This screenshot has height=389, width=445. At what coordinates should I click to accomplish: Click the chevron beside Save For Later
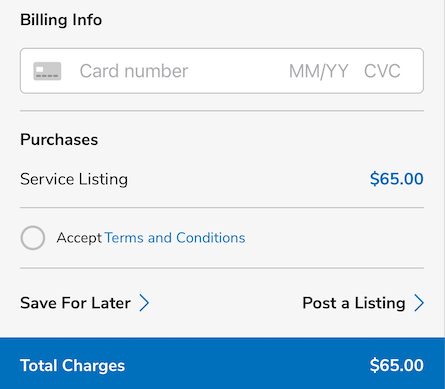(x=144, y=303)
